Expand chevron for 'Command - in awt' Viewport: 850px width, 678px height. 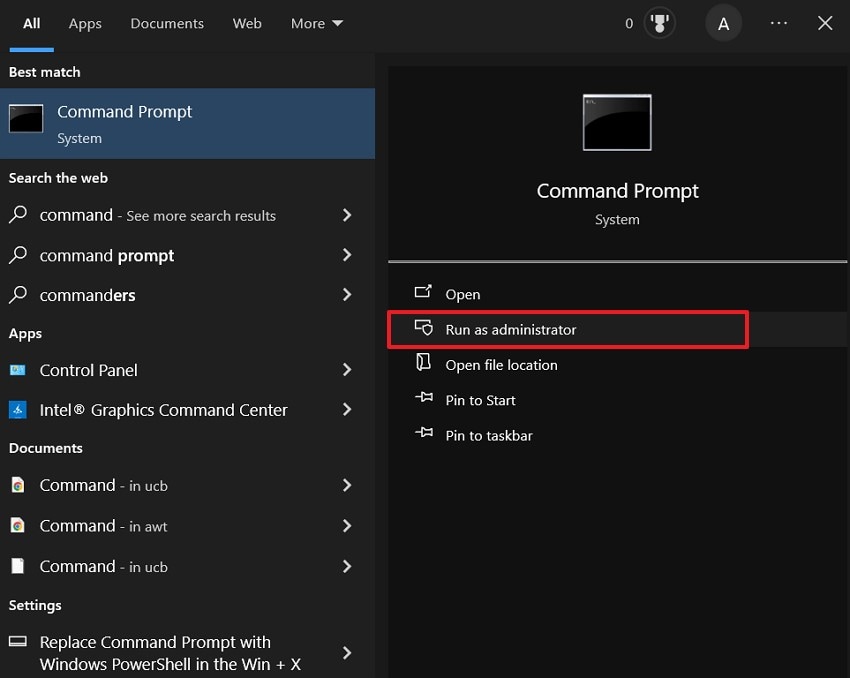click(x=347, y=526)
